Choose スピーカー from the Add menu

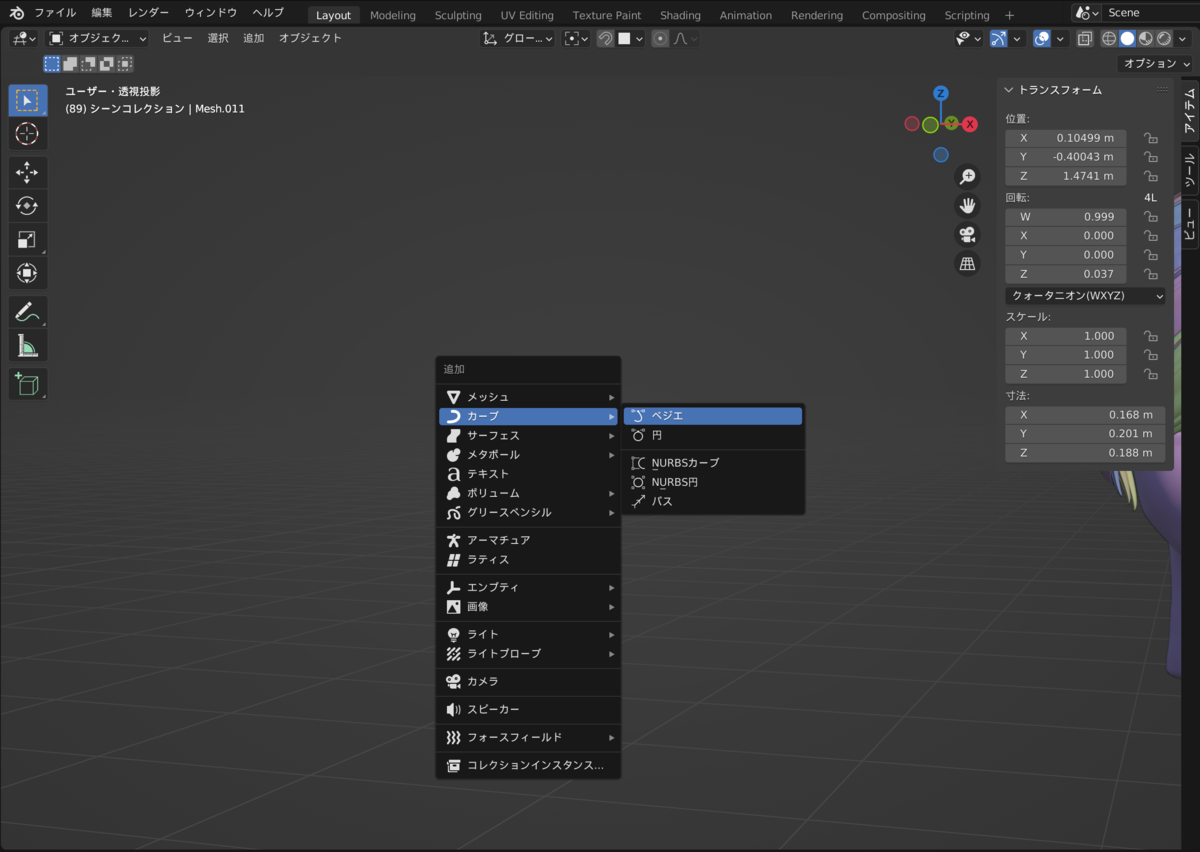click(529, 709)
